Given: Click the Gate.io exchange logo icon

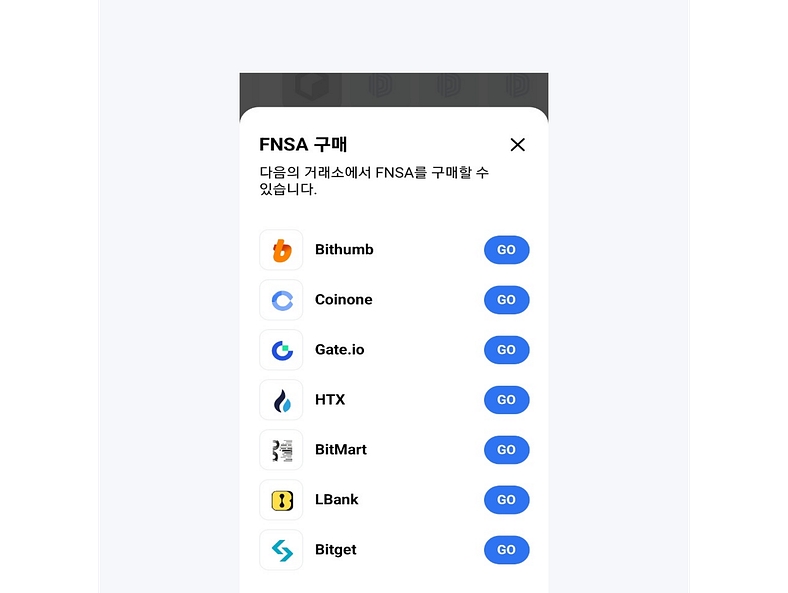Looking at the screenshot, I should click(281, 350).
